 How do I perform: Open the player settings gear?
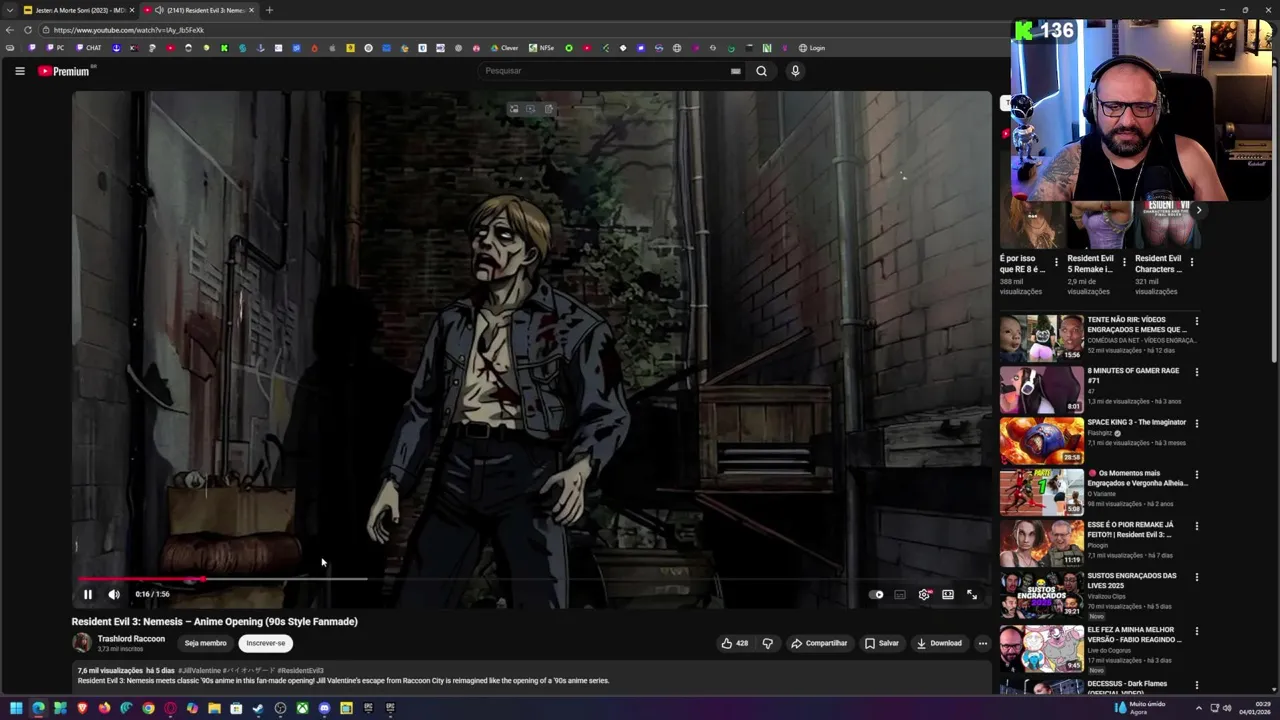click(924, 594)
